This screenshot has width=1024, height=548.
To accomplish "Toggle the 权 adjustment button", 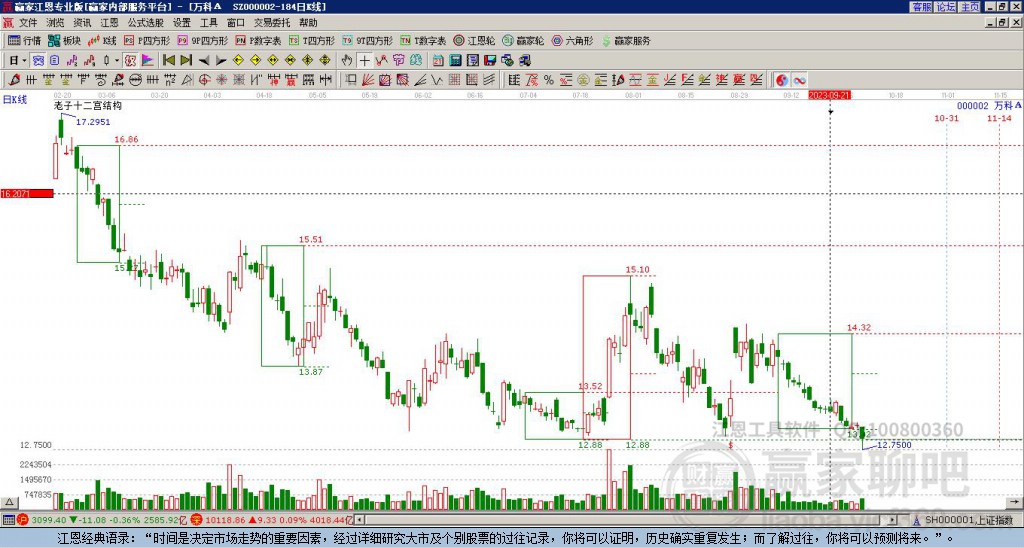I will (x=130, y=60).
